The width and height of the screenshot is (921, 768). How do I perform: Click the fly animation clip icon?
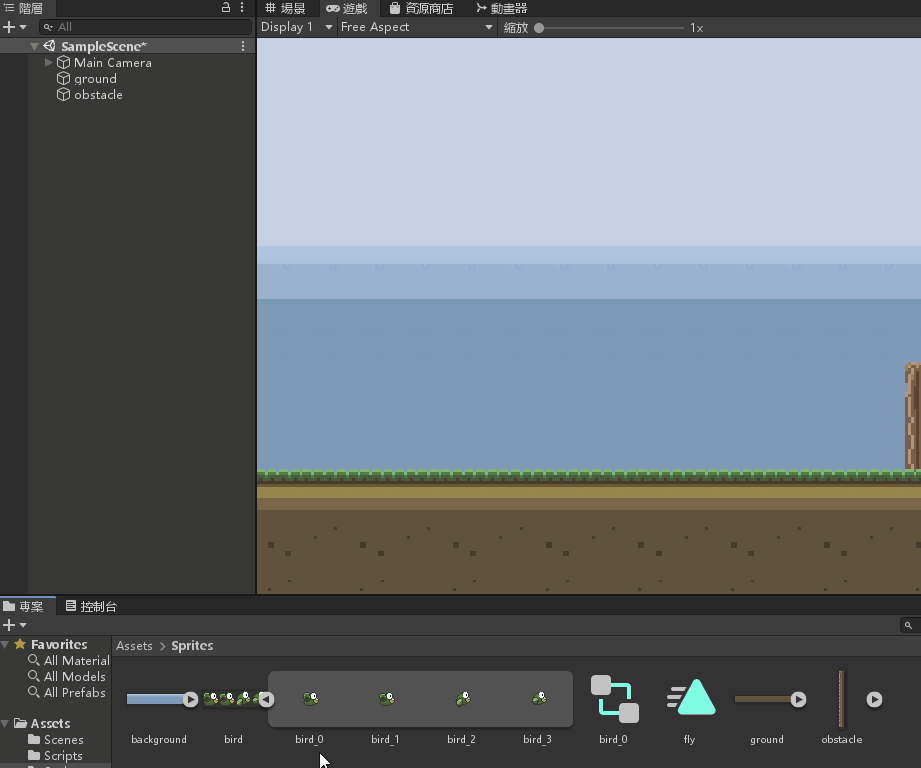[691, 699]
